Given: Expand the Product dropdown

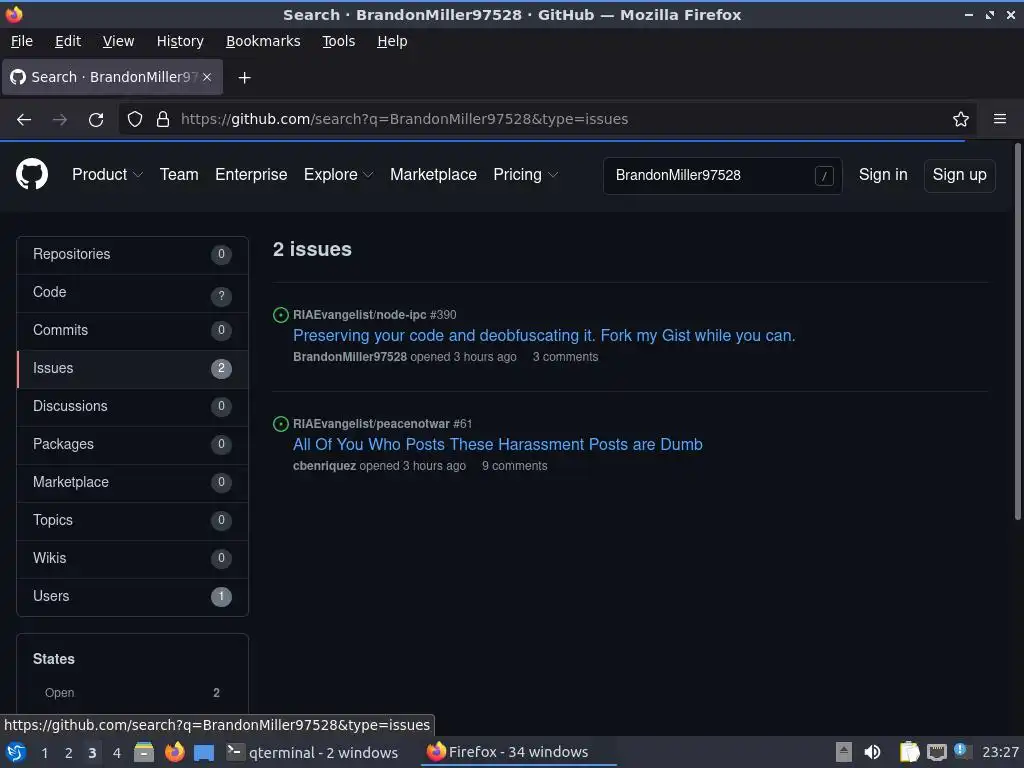Looking at the screenshot, I should pyautogui.click(x=107, y=174).
